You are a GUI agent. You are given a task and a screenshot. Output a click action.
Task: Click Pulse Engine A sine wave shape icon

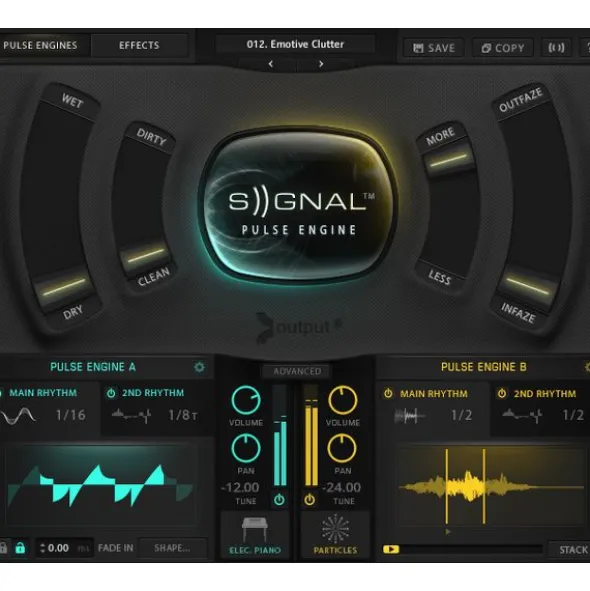[x=18, y=415]
